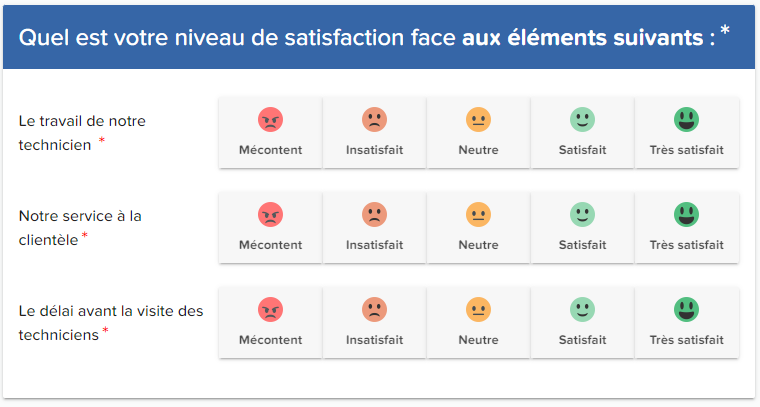760x407 pixels.
Task: Click the angry red face for customer service
Action: pyautogui.click(x=270, y=214)
